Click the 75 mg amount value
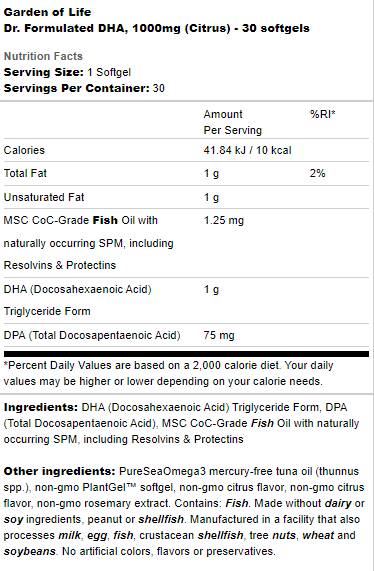374x571 pixels. [x=219, y=335]
